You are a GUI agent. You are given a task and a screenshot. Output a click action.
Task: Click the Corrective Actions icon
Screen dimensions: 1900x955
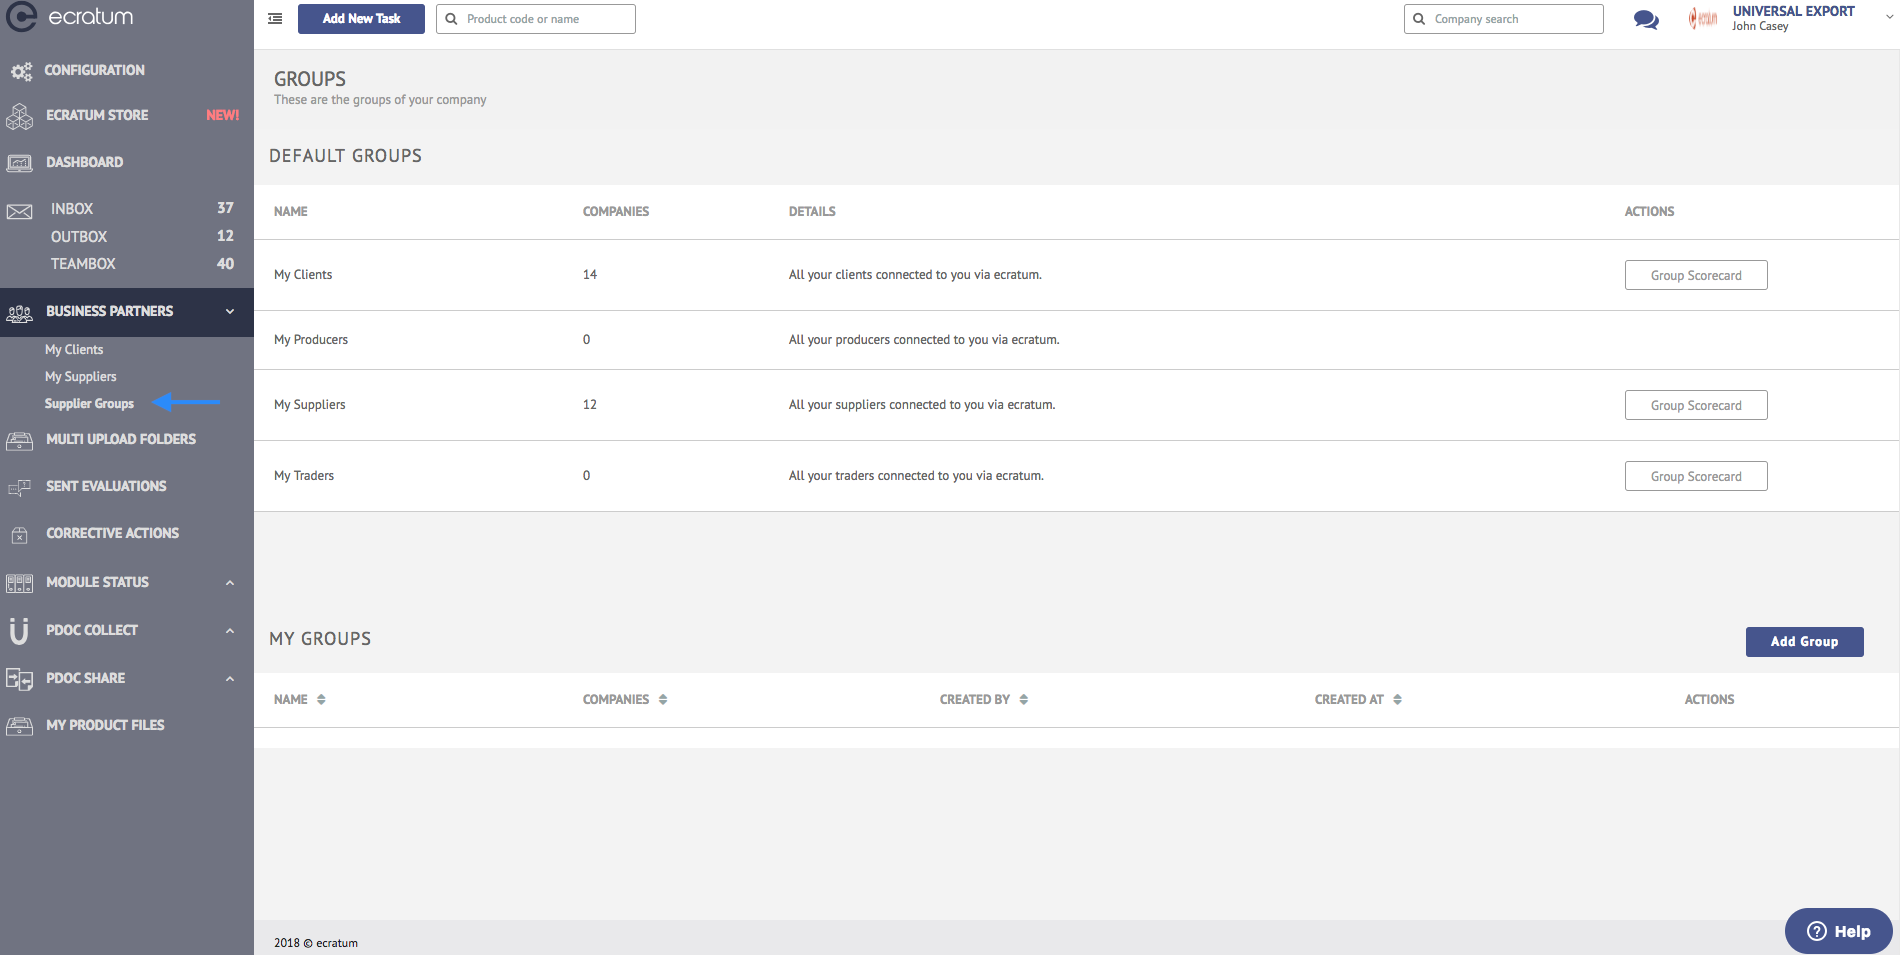(19, 536)
